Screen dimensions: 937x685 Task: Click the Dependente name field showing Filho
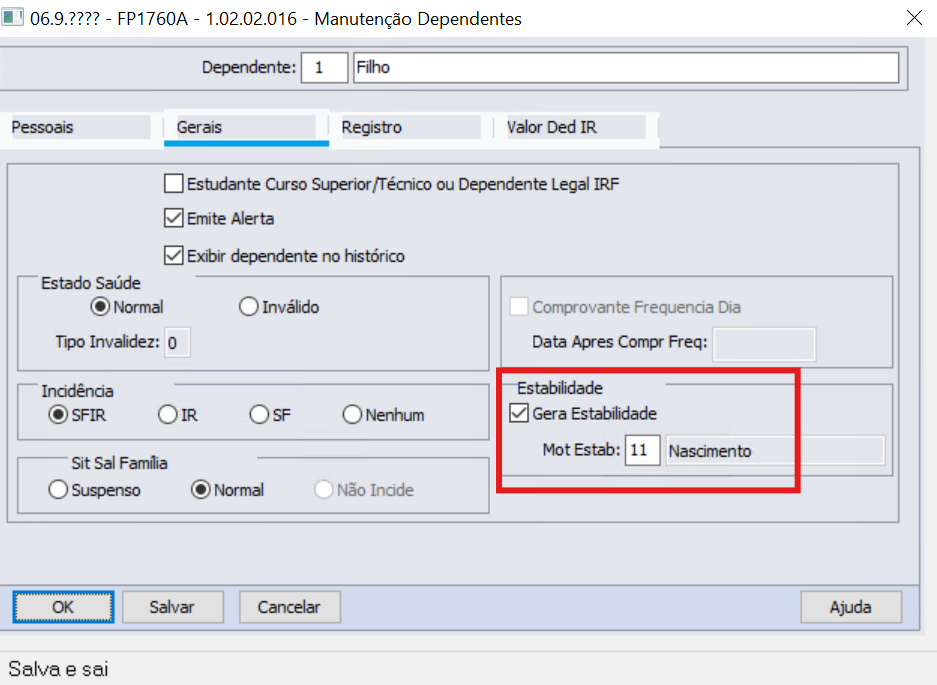tap(626, 68)
